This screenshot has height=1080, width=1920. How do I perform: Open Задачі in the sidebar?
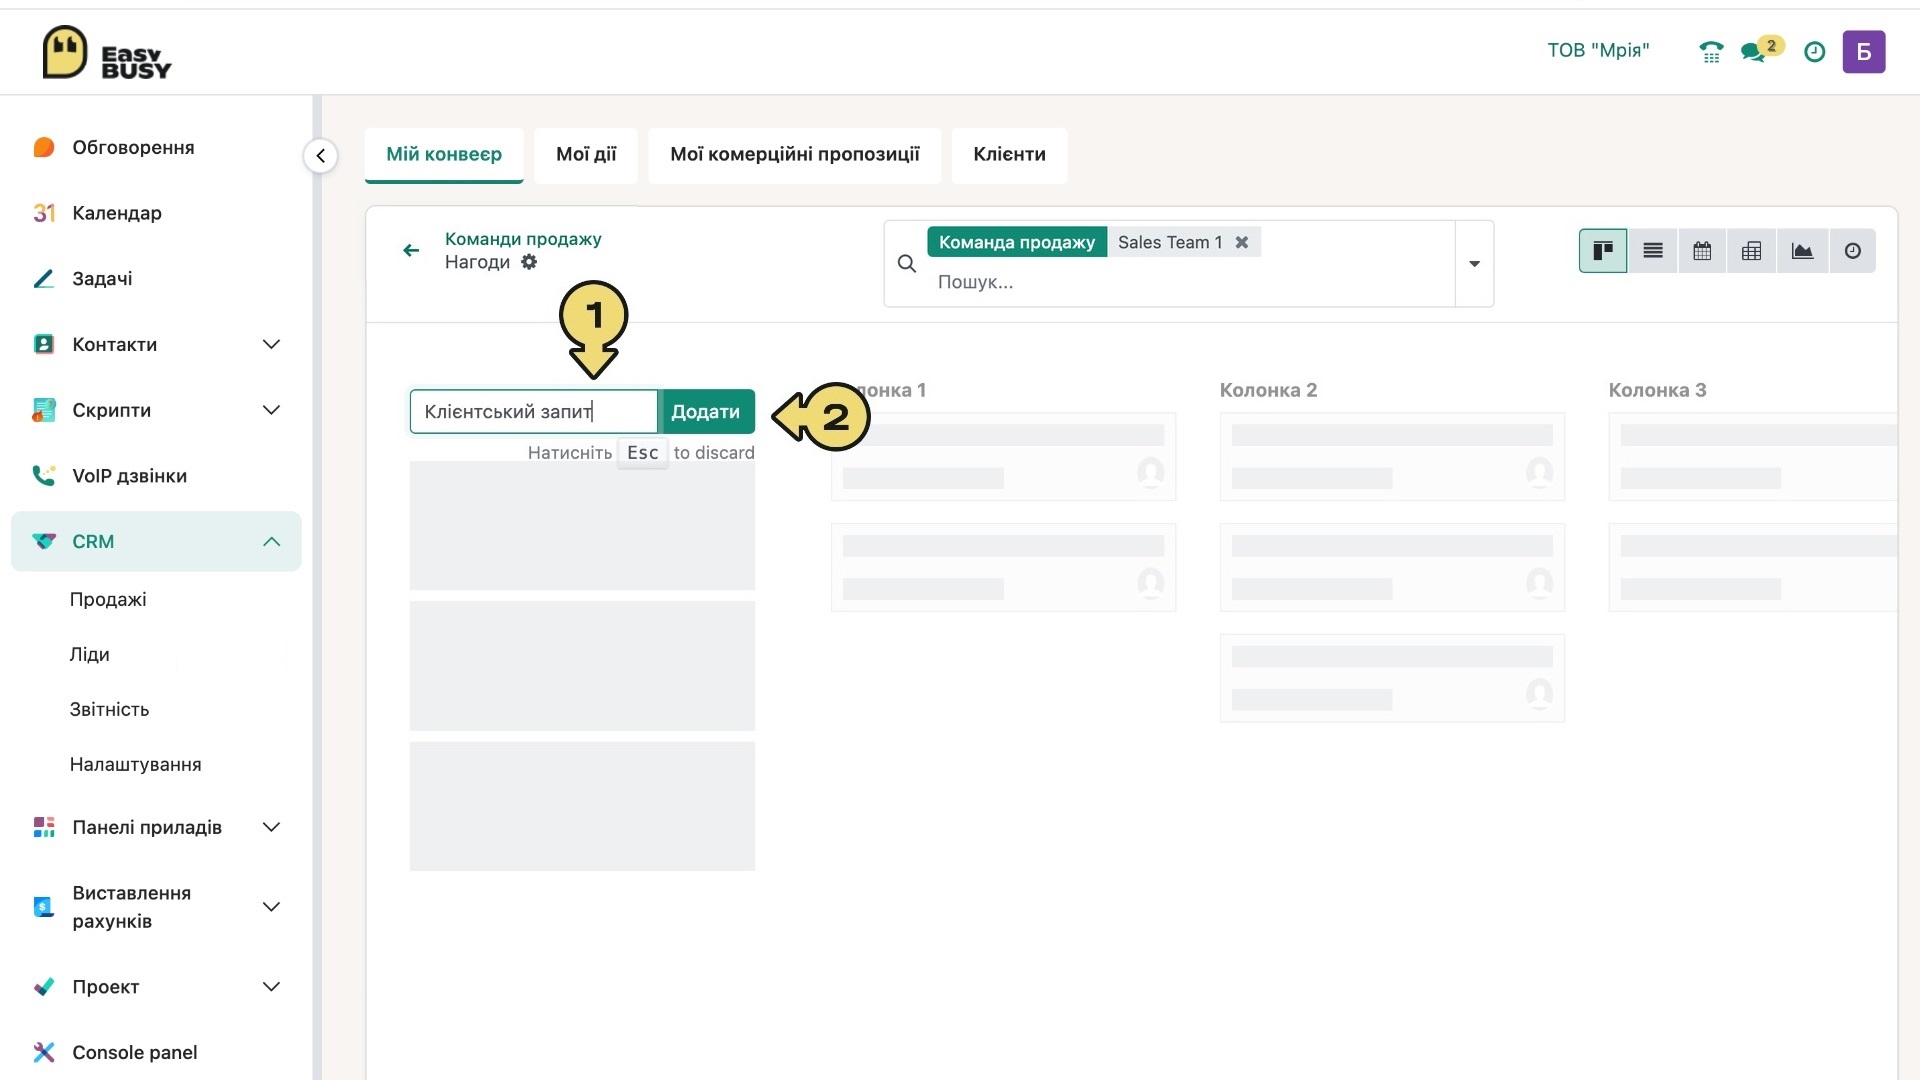point(102,279)
